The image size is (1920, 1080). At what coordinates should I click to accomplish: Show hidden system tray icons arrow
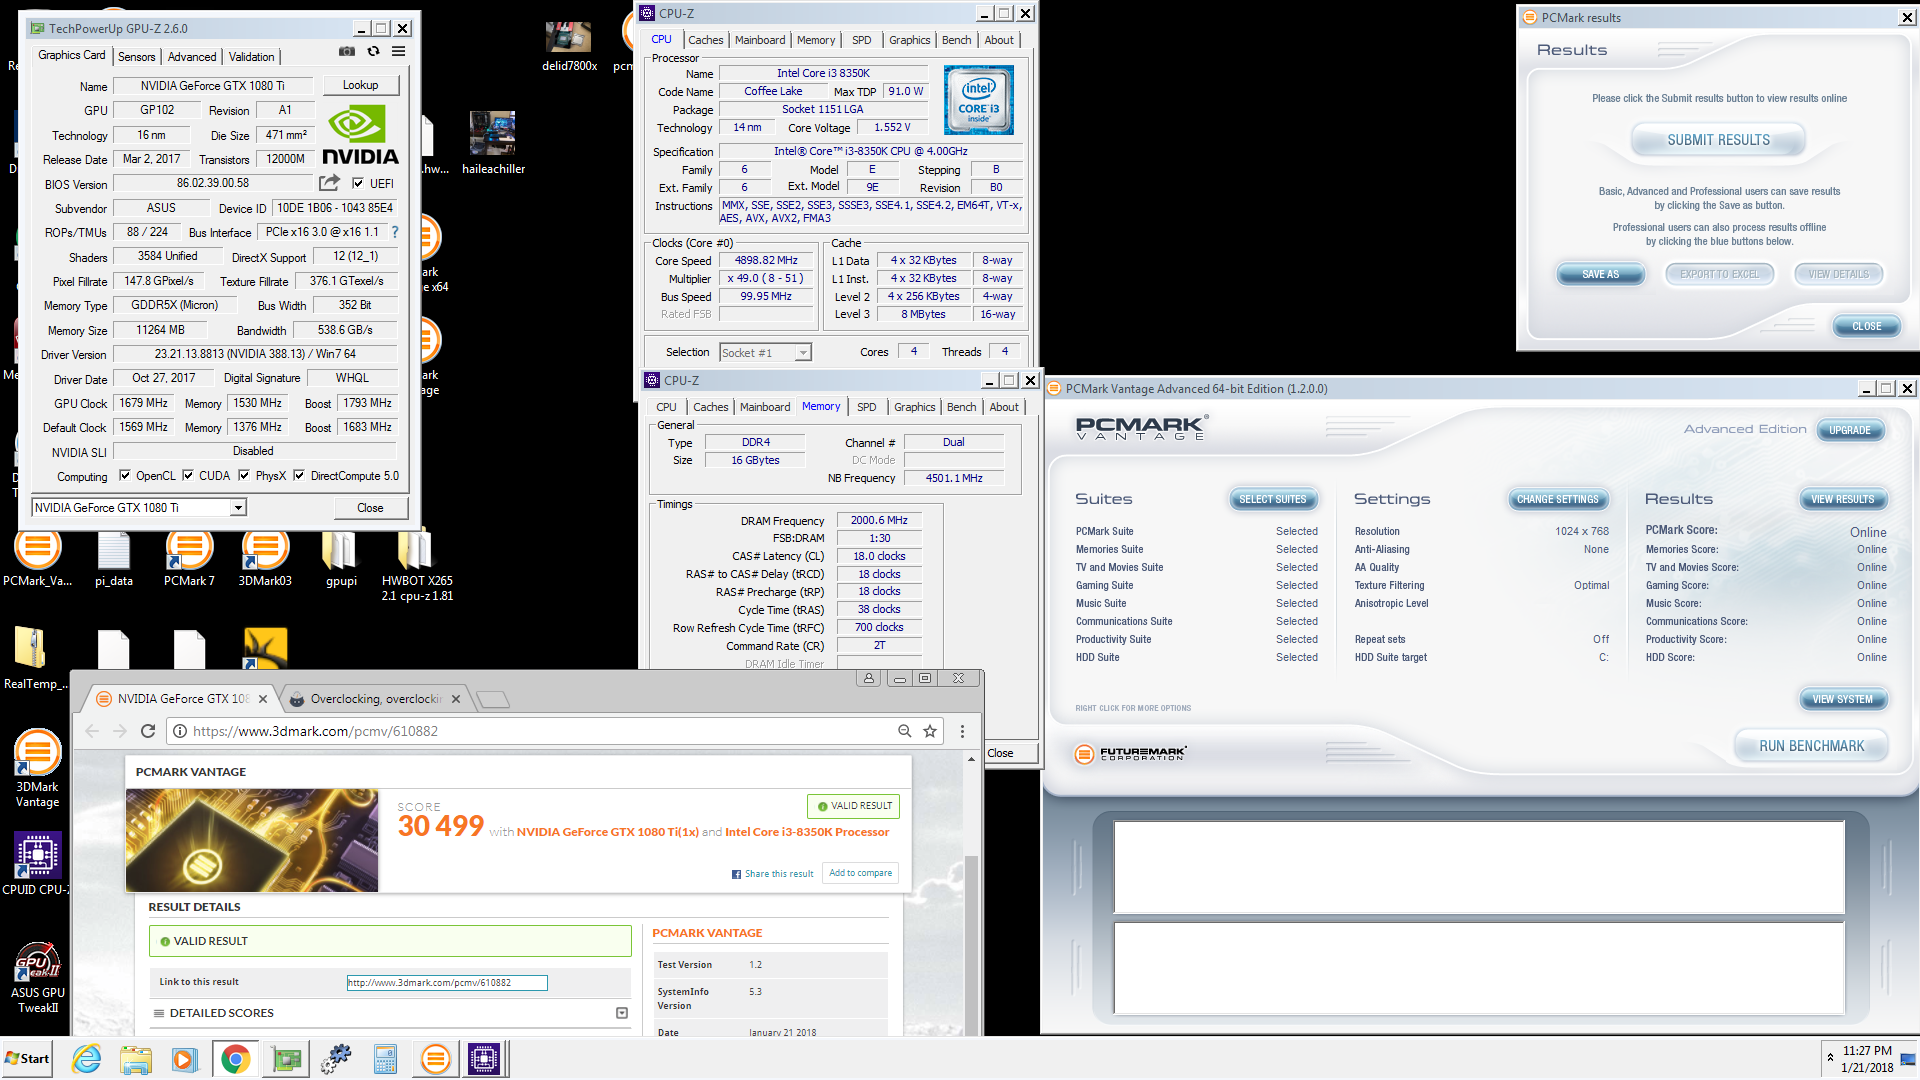click(1830, 1058)
